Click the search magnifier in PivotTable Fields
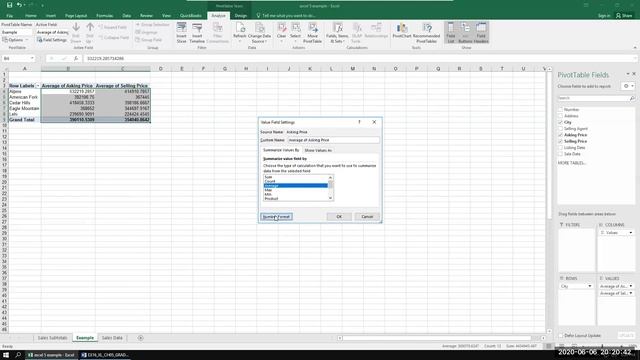The width and height of the screenshot is (640, 360). click(x=632, y=98)
